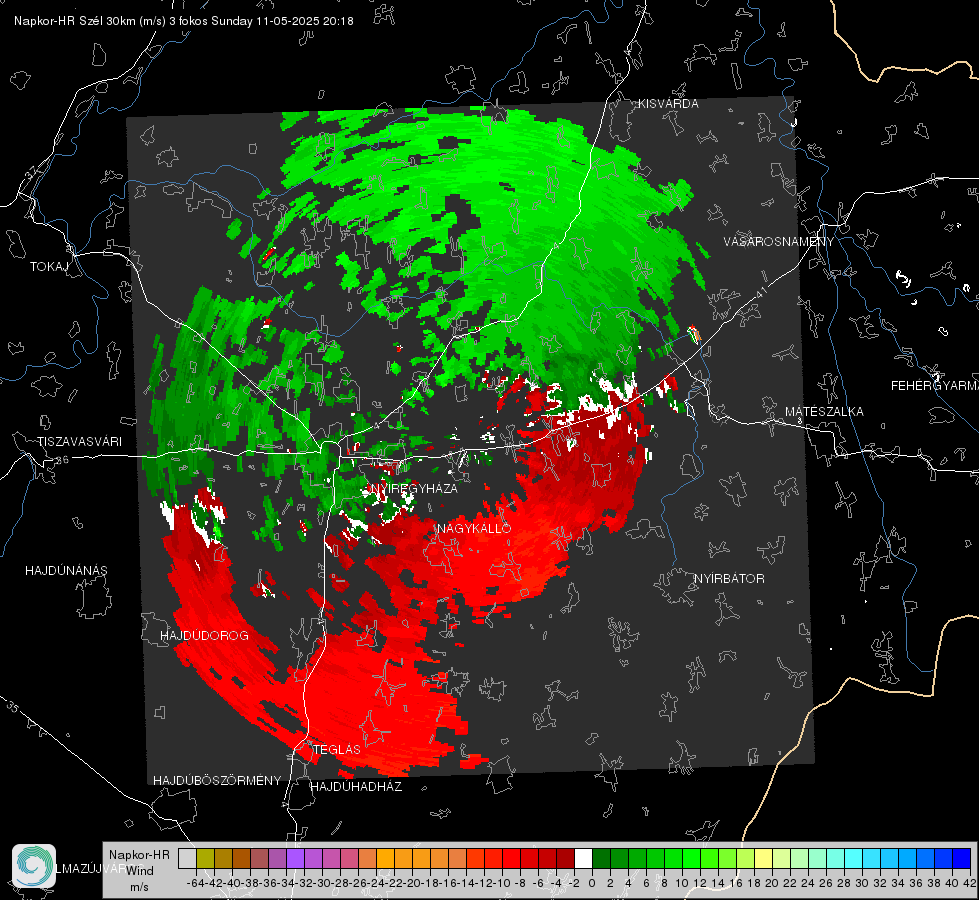
Task: Pick the olive legend swatch after -64
Action: (x=205, y=859)
